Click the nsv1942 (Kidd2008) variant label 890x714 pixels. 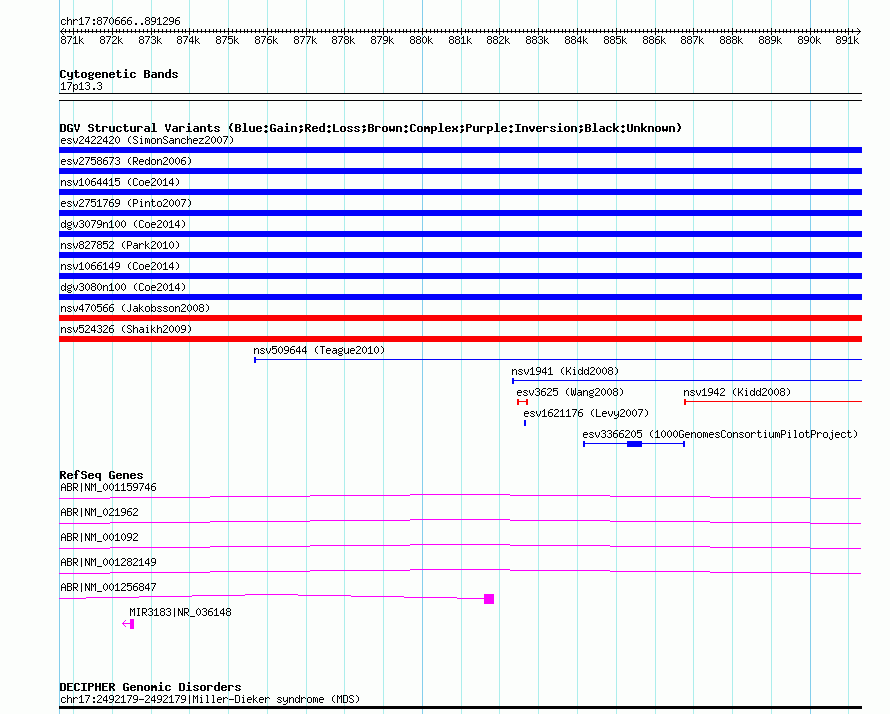pyautogui.click(x=736, y=392)
